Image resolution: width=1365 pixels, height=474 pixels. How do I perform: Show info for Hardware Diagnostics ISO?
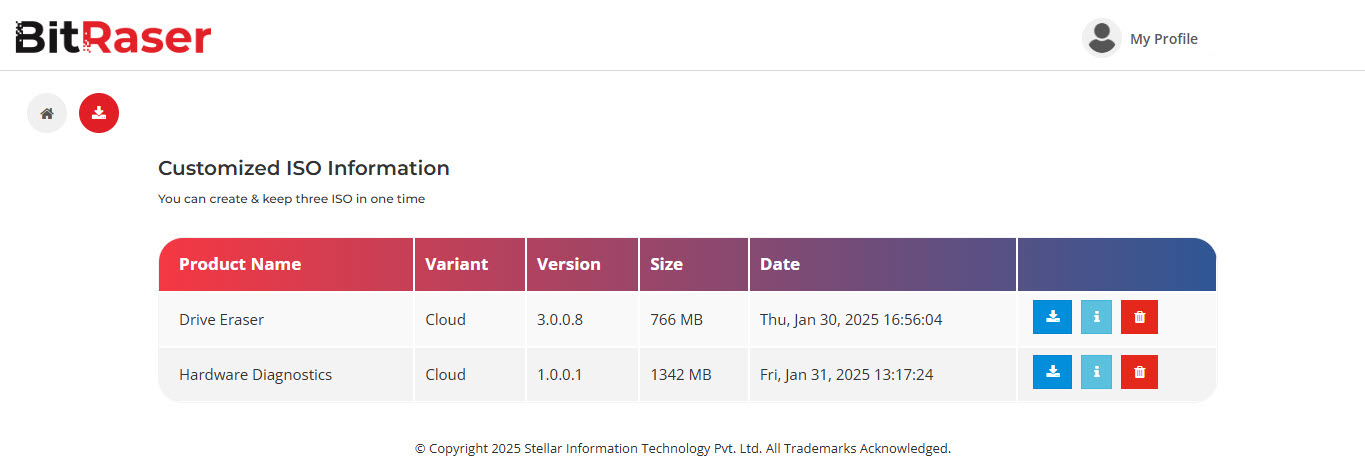(1096, 372)
